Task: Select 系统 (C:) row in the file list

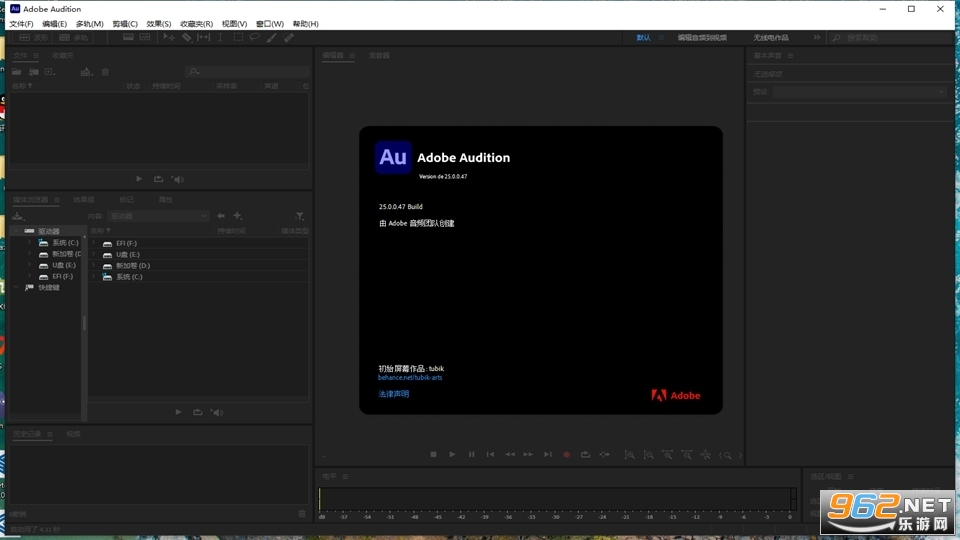Action: pos(198,277)
